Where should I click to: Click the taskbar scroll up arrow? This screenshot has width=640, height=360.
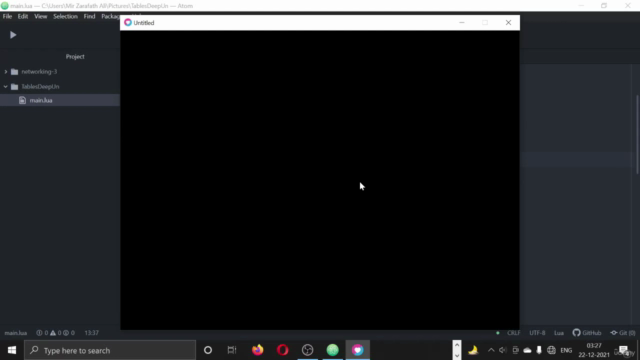pyautogui.click(x=457, y=345)
